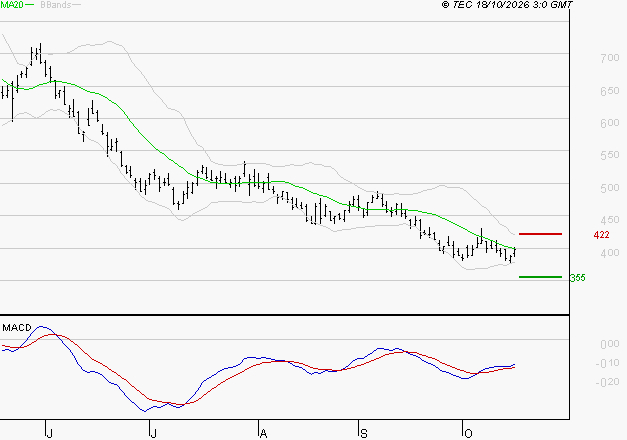Viewport: 627px width, 440px height.
Task: Click the 450 price axis label
Action: point(610,220)
